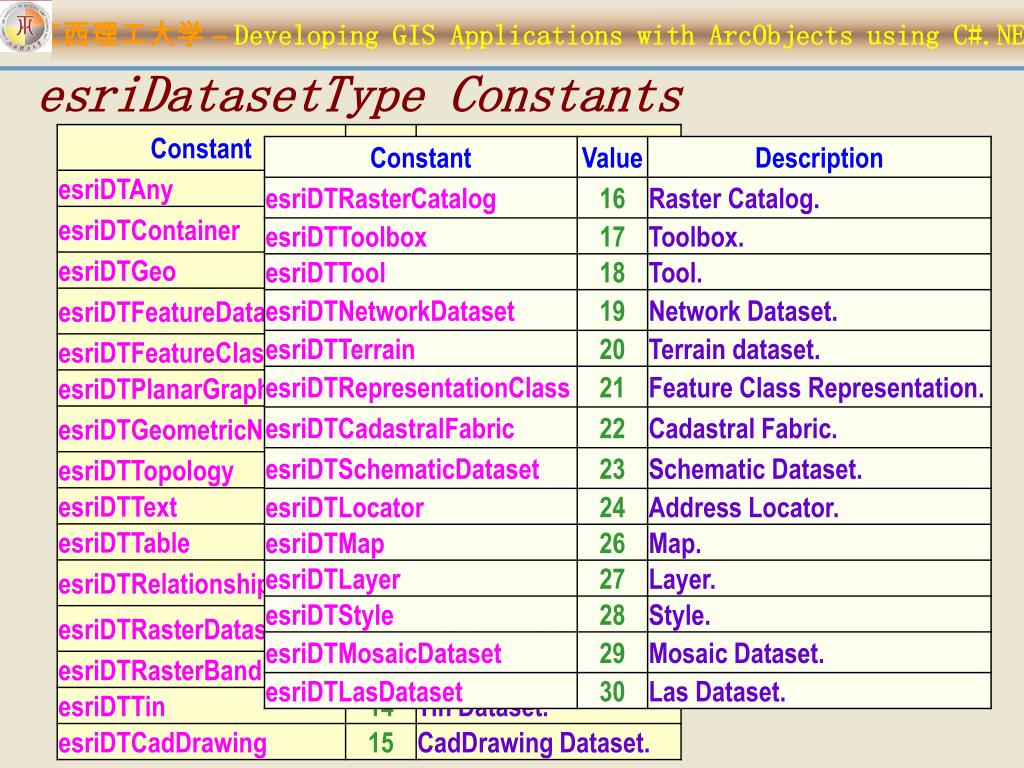Click description 'Address Locator.'

click(x=744, y=508)
